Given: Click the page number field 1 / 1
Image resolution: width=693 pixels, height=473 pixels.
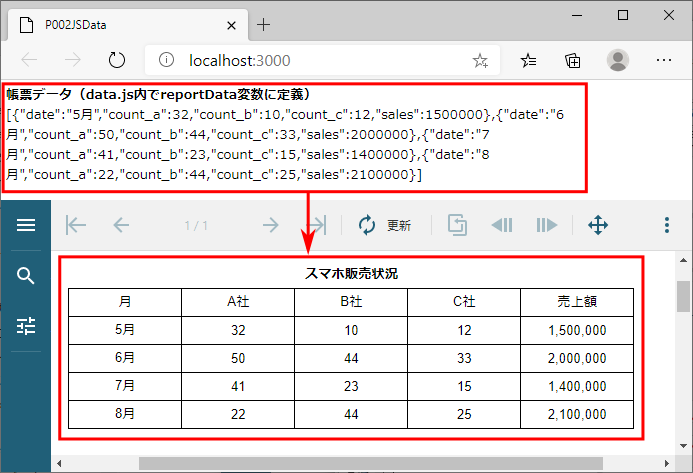Looking at the screenshot, I should [196, 226].
